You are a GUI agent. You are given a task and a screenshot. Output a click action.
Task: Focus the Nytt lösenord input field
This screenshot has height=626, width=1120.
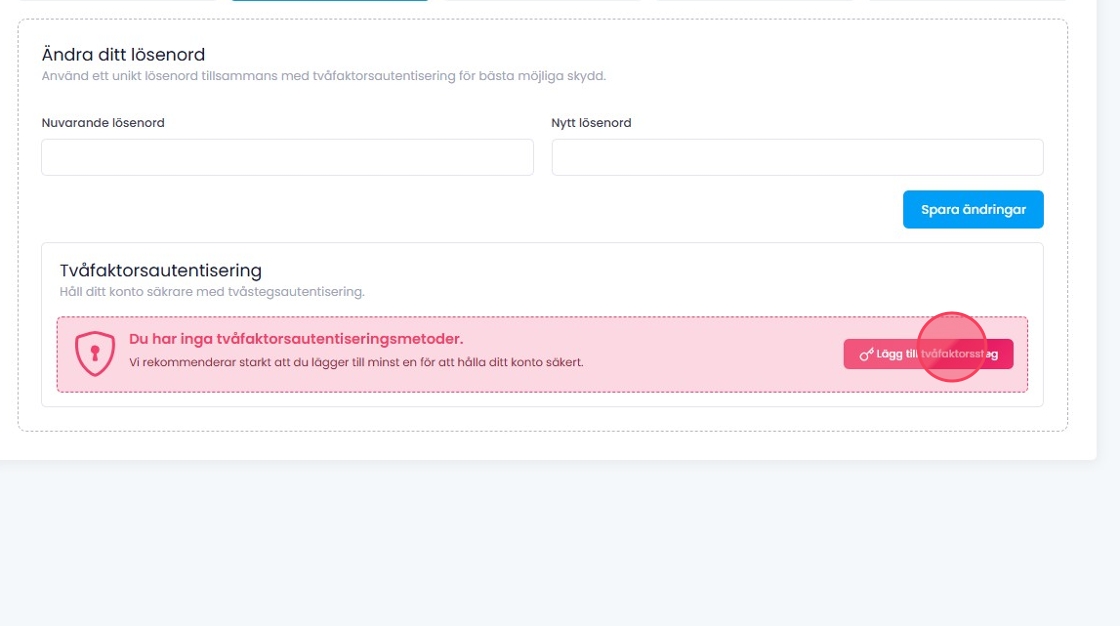797,157
